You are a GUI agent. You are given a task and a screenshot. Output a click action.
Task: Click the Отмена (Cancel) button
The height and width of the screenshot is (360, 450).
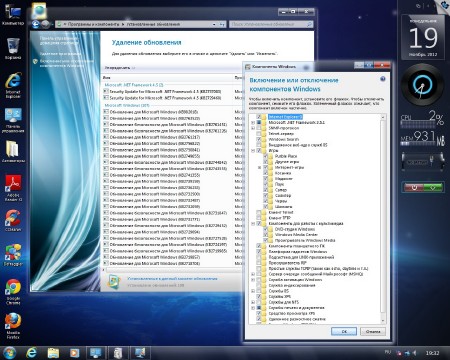[x=373, y=332]
